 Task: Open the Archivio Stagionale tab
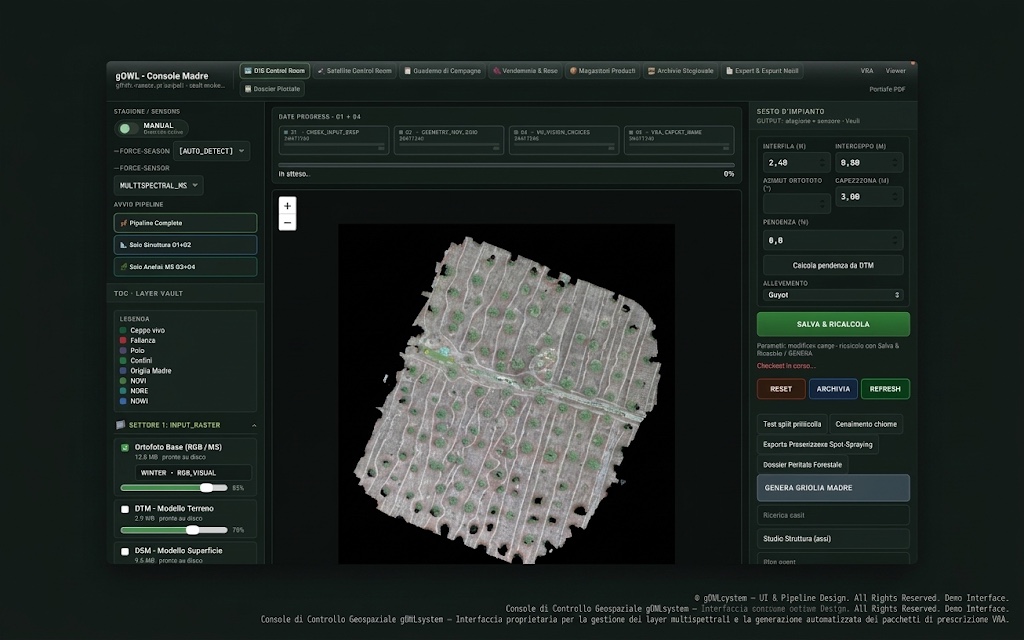tap(680, 71)
